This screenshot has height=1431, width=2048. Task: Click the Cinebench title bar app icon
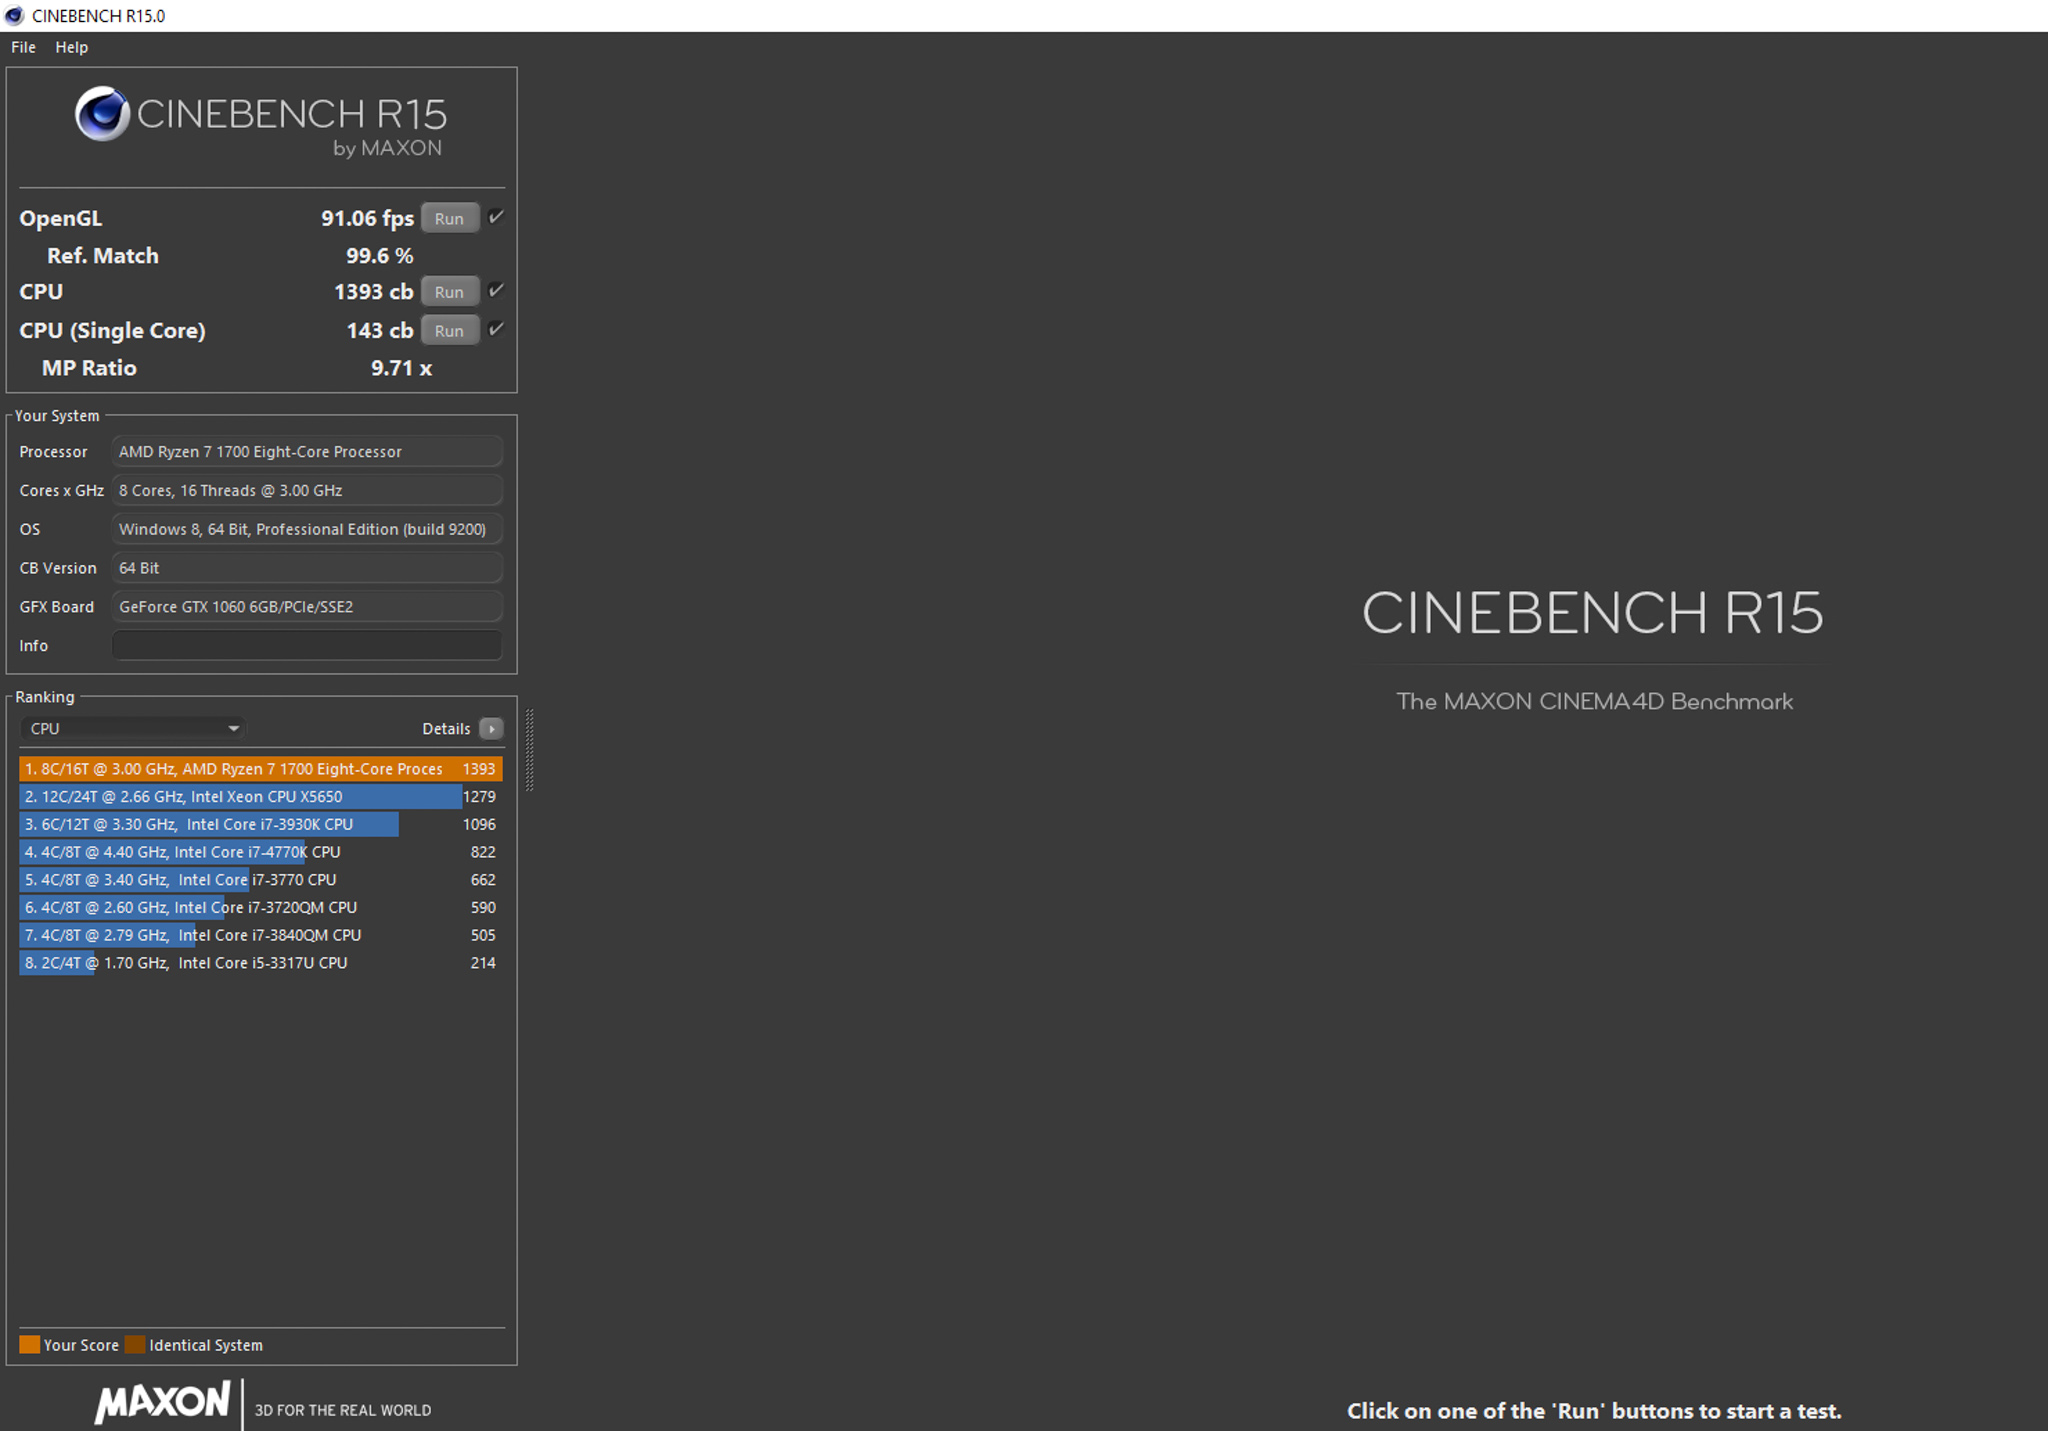tap(14, 15)
